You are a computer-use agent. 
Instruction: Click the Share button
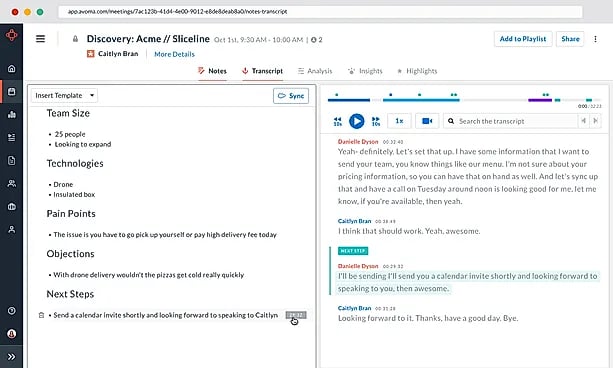pos(570,39)
